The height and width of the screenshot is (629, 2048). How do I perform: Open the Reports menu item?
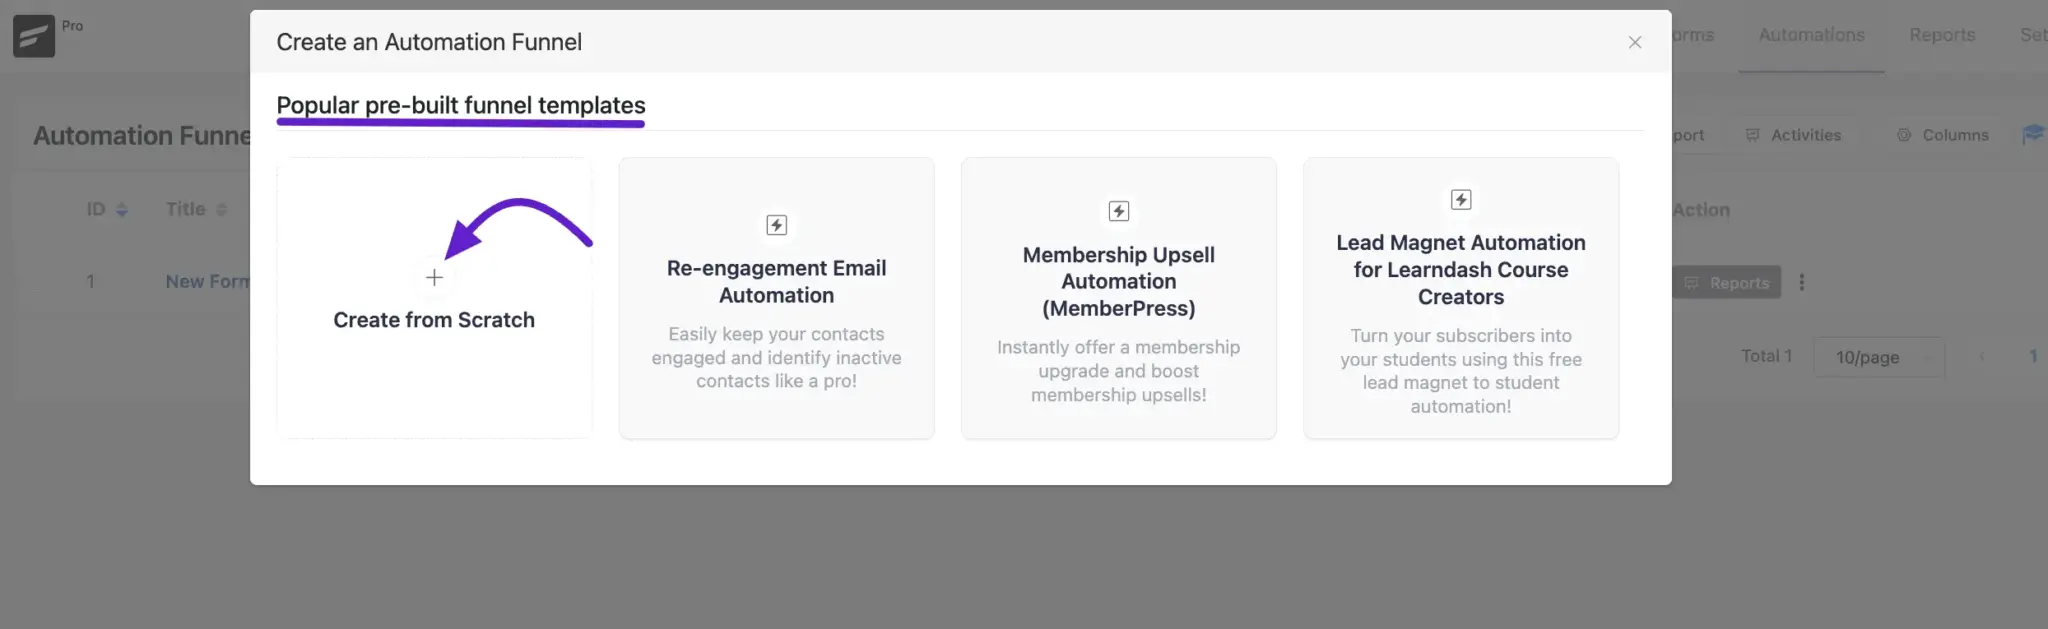click(1941, 35)
